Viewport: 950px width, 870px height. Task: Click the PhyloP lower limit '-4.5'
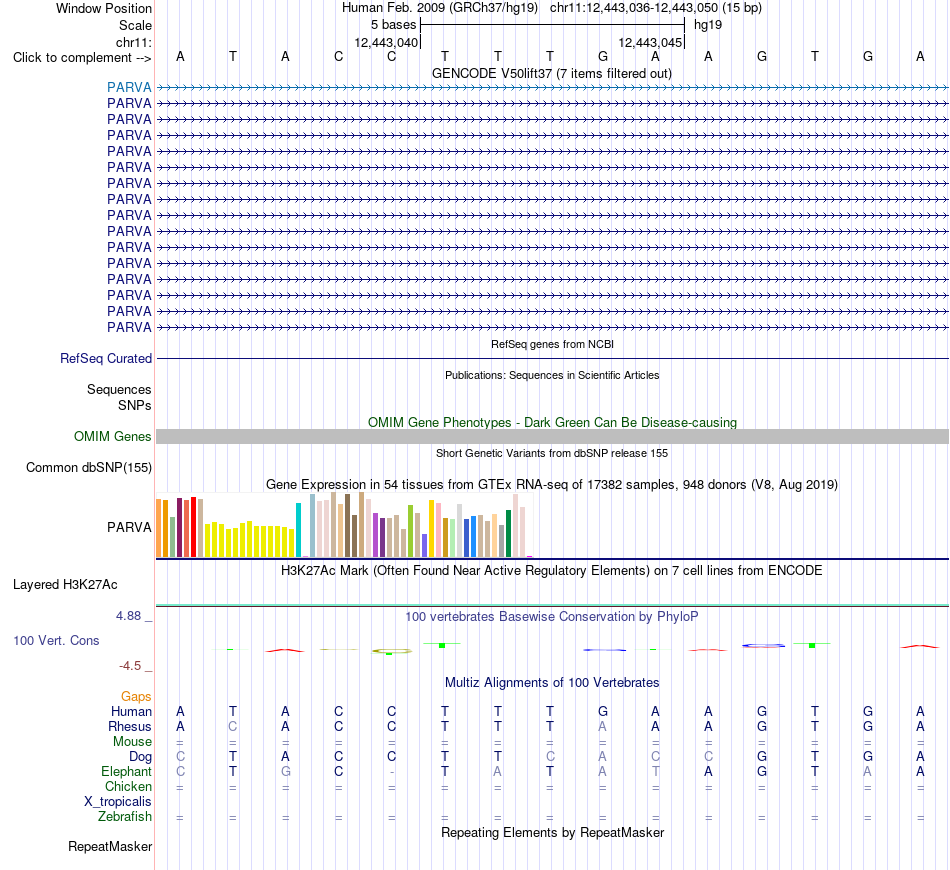pyautogui.click(x=130, y=666)
